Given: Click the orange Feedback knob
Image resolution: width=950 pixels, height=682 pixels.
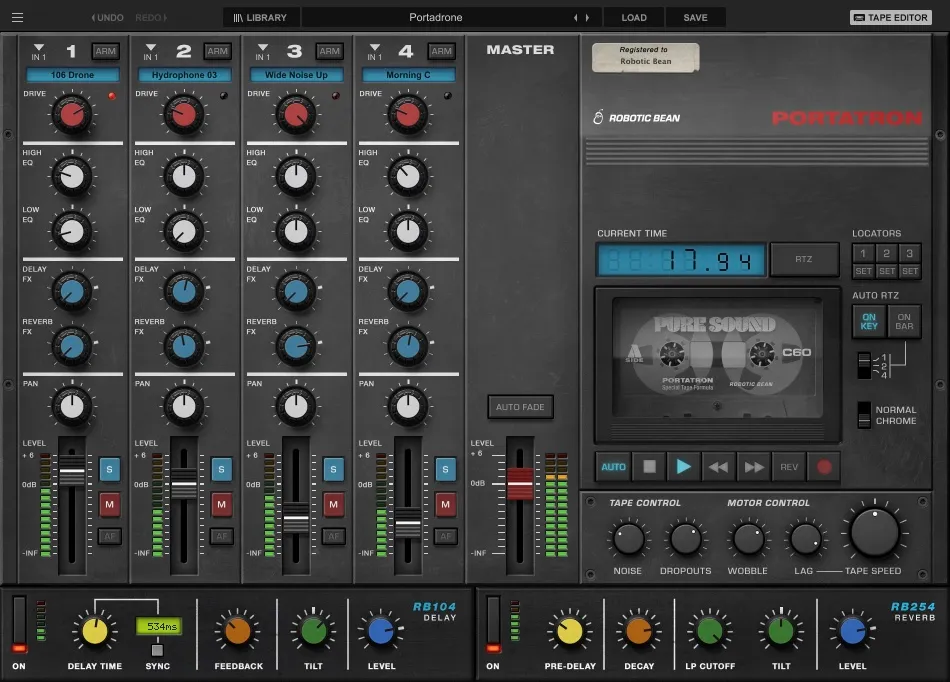Looking at the screenshot, I should pyautogui.click(x=238, y=632).
